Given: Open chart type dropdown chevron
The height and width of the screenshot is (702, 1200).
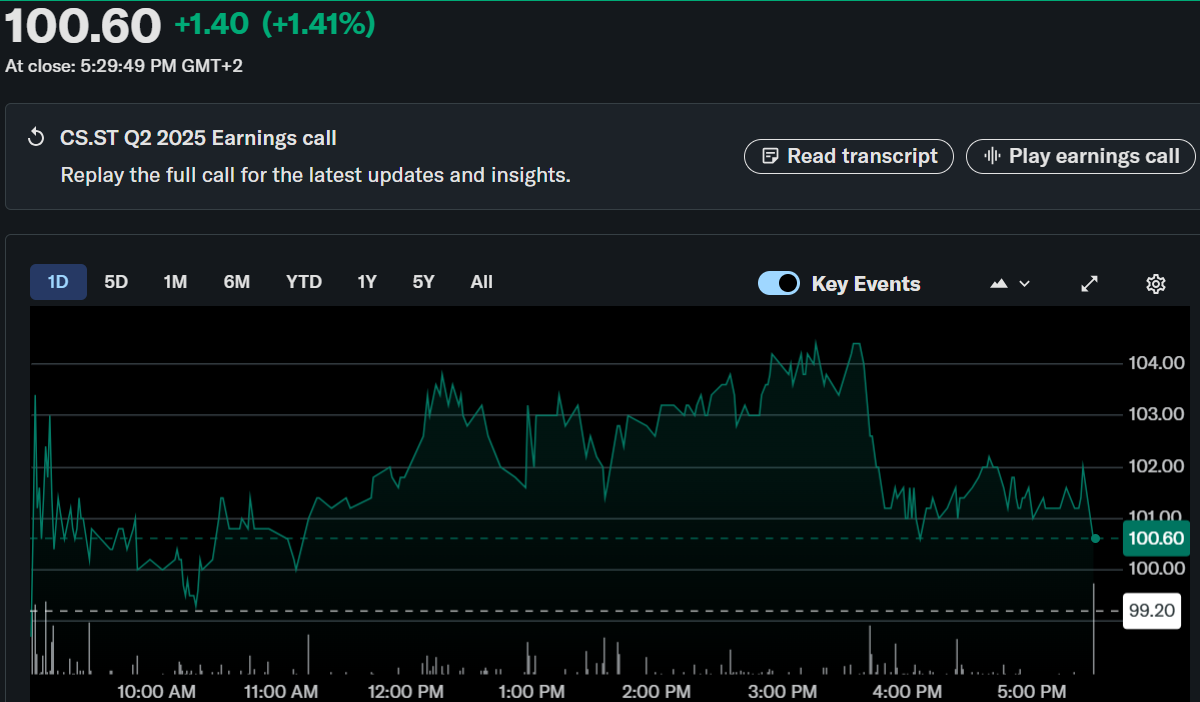Looking at the screenshot, I should click(1024, 284).
